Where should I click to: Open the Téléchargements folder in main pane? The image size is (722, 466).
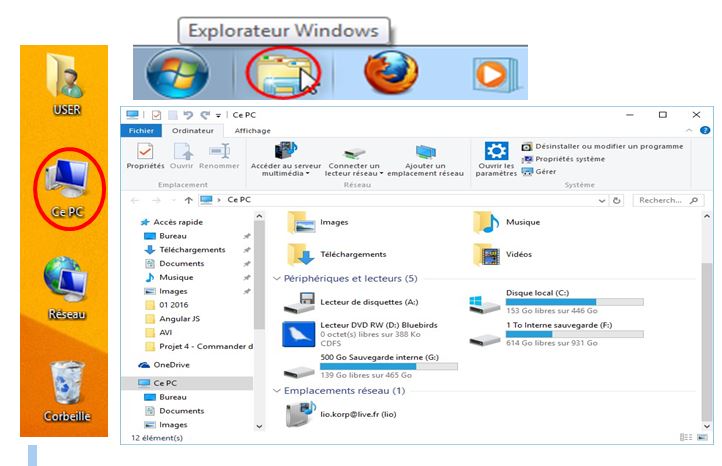tap(337, 254)
